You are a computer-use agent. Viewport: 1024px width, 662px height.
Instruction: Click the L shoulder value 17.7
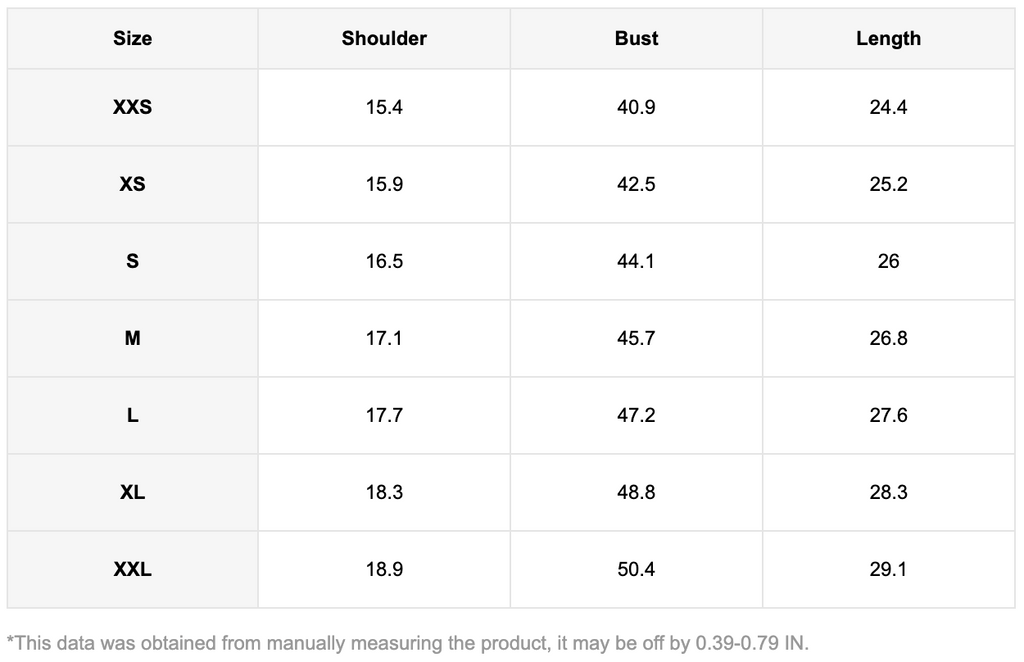click(x=384, y=415)
